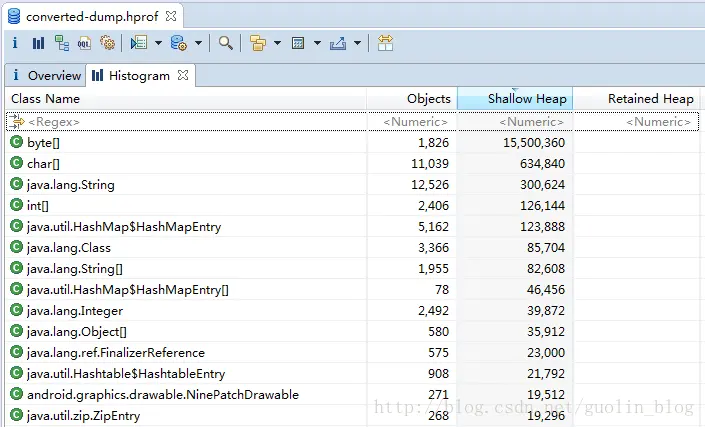Select the int[] class row

(352, 205)
